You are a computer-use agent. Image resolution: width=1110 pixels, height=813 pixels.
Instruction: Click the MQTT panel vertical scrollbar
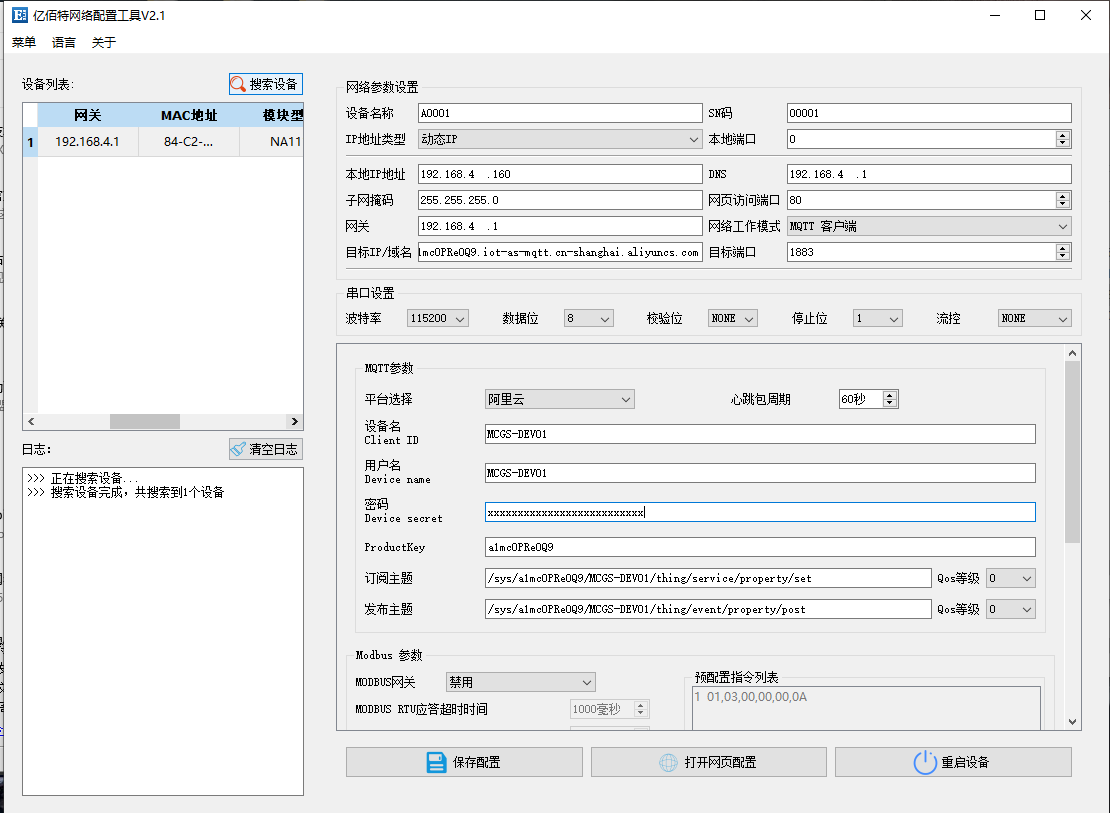(x=1073, y=450)
